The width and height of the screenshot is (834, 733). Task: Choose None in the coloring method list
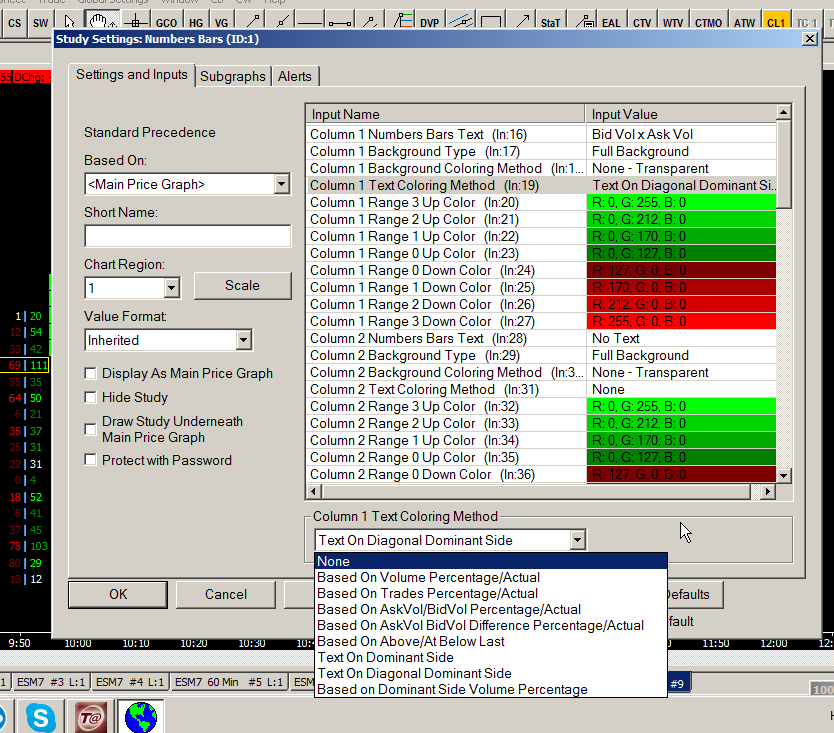point(491,561)
